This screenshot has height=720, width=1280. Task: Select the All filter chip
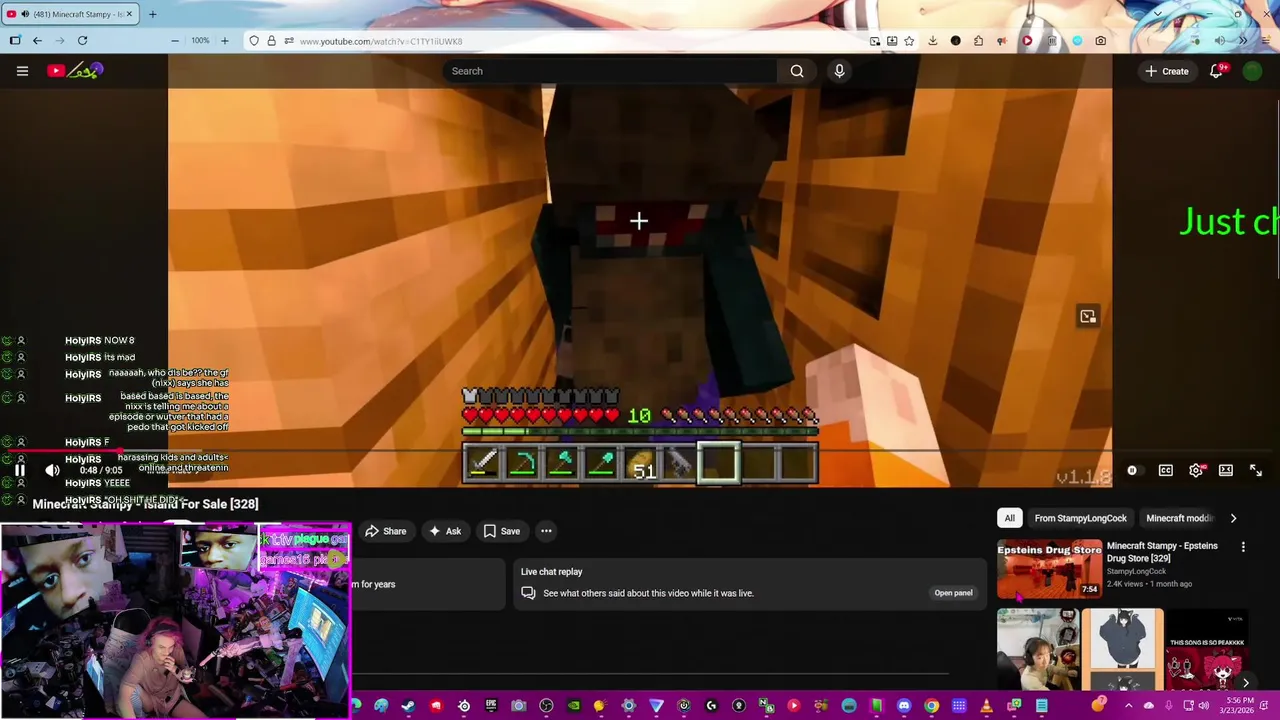click(1010, 518)
